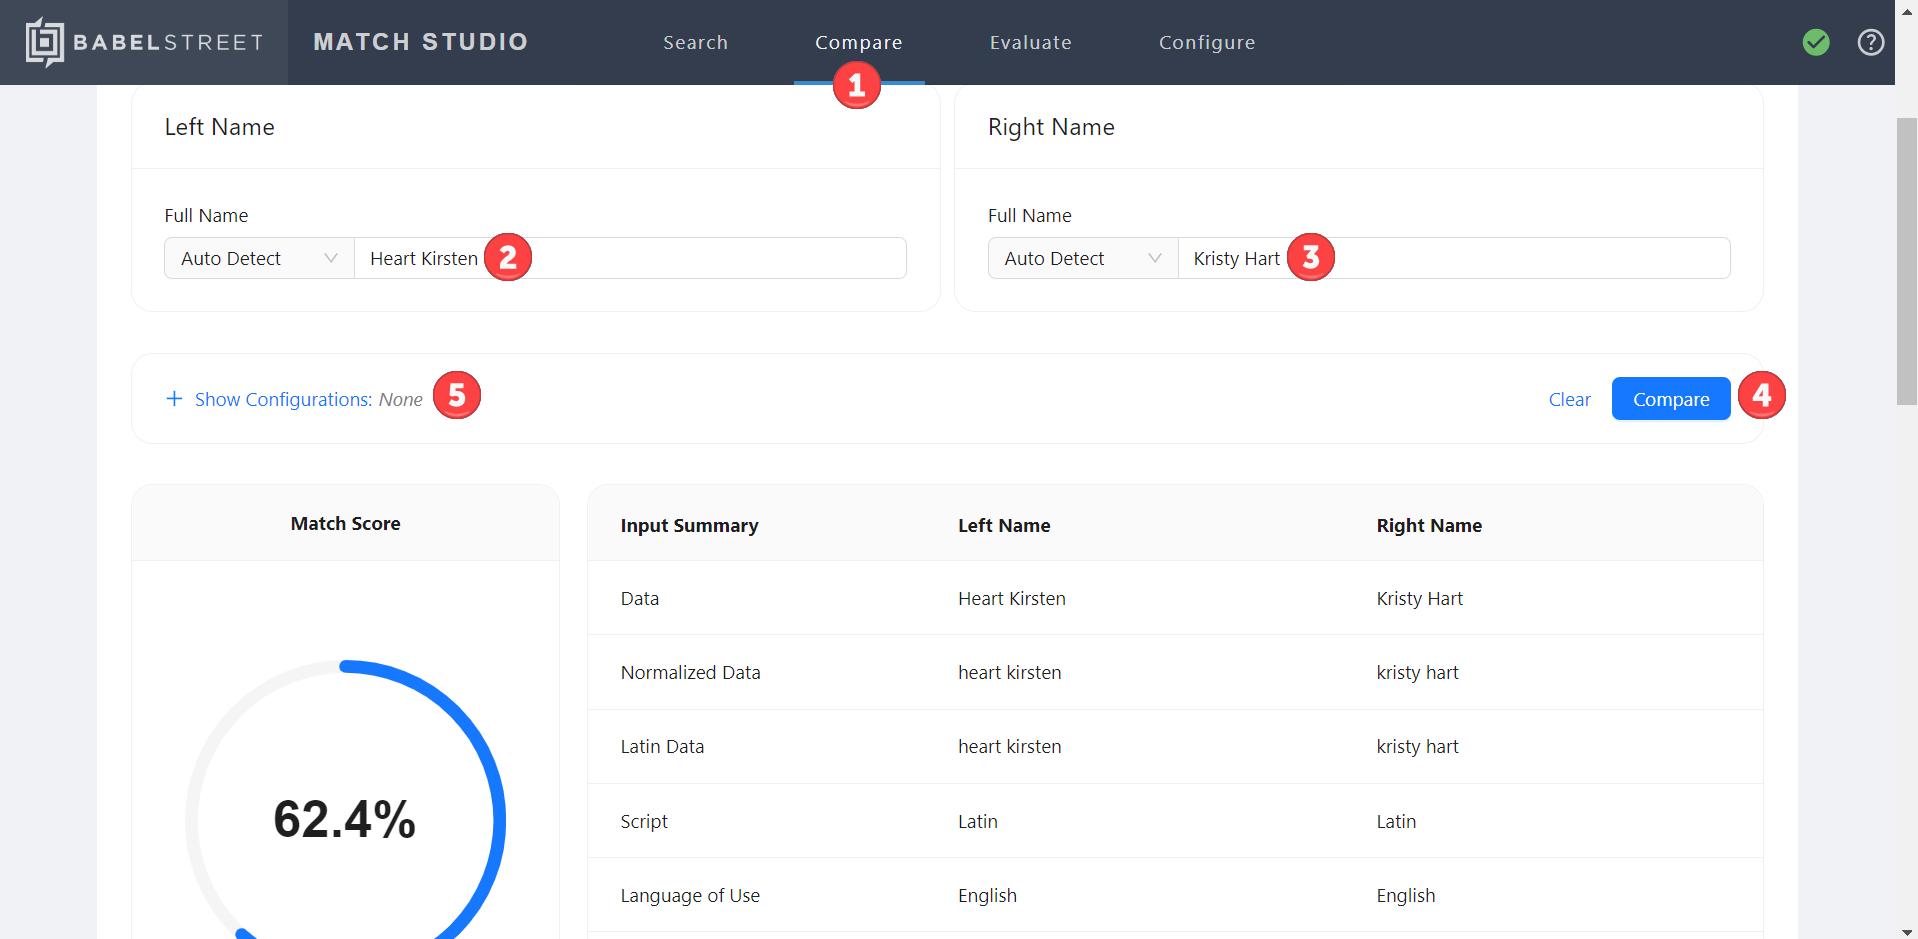The width and height of the screenshot is (1918, 939).
Task: Click the scrollbar down arrow
Action: click(1907, 931)
